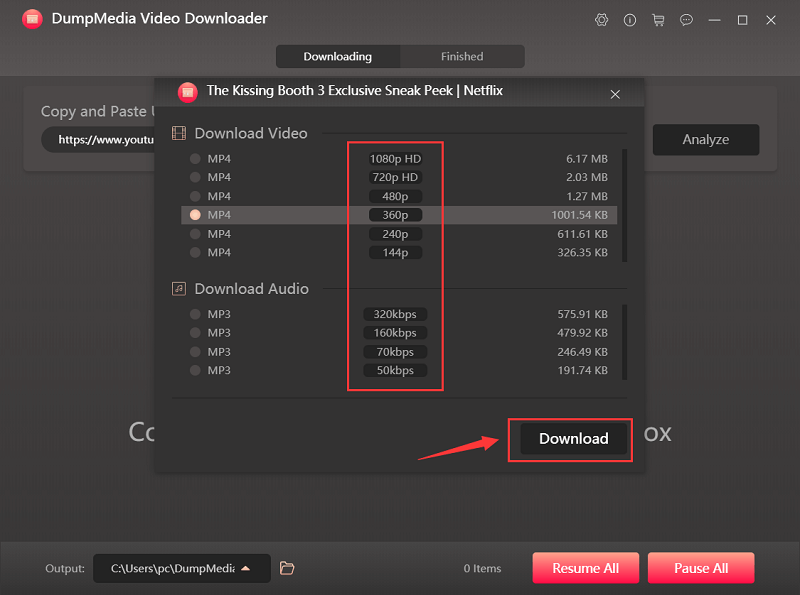
Task: Click the 160kbps bitrate label
Action: point(395,333)
